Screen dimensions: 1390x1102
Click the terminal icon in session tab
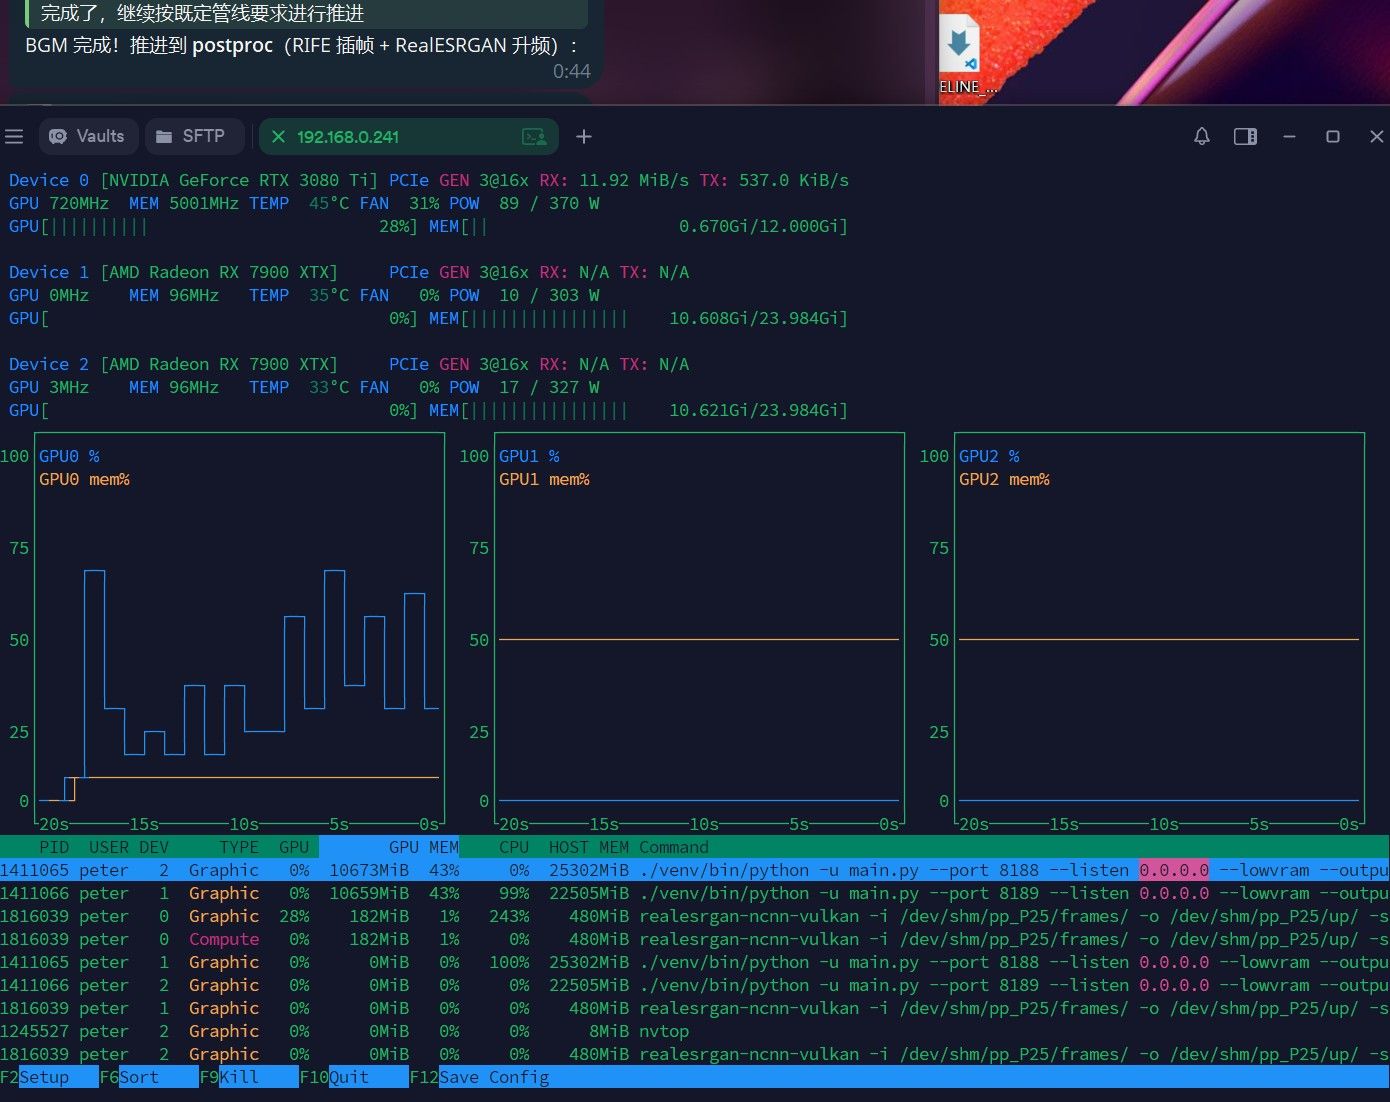534,137
